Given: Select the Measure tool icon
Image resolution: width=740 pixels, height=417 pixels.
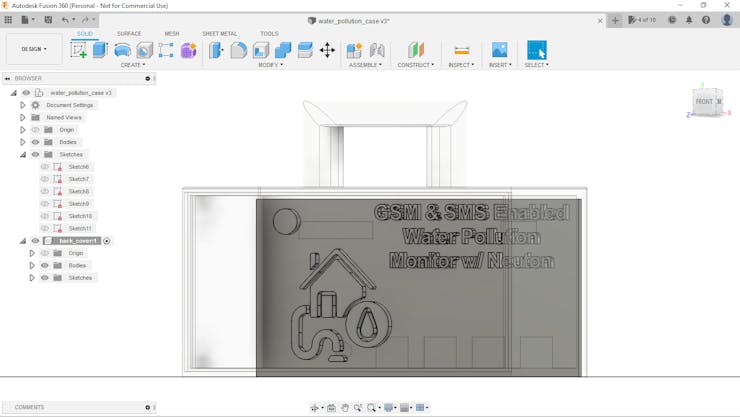Looking at the screenshot, I should click(462, 50).
